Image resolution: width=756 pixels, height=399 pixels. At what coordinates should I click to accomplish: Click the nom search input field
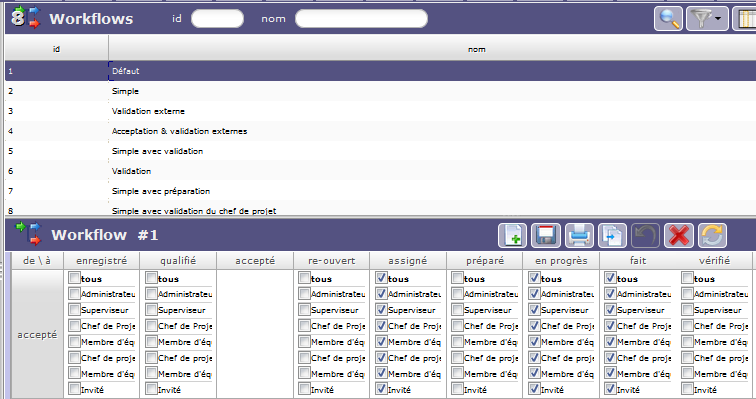(361, 19)
